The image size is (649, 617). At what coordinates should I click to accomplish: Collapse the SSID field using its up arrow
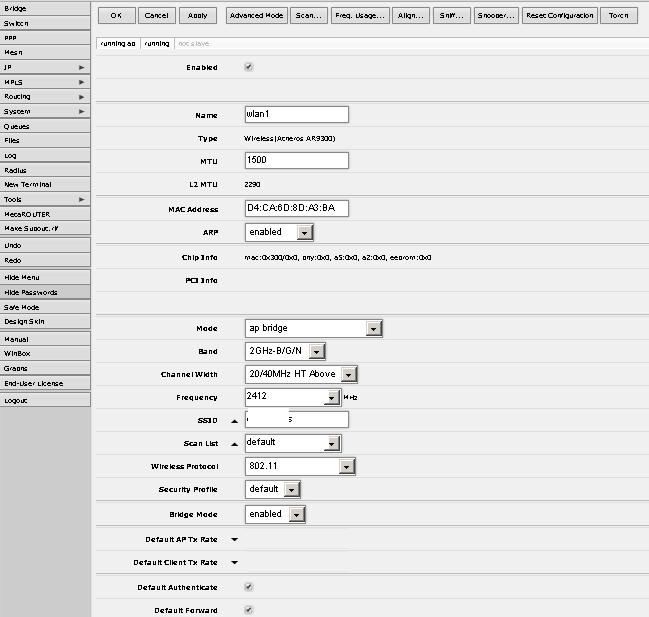tap(234, 421)
